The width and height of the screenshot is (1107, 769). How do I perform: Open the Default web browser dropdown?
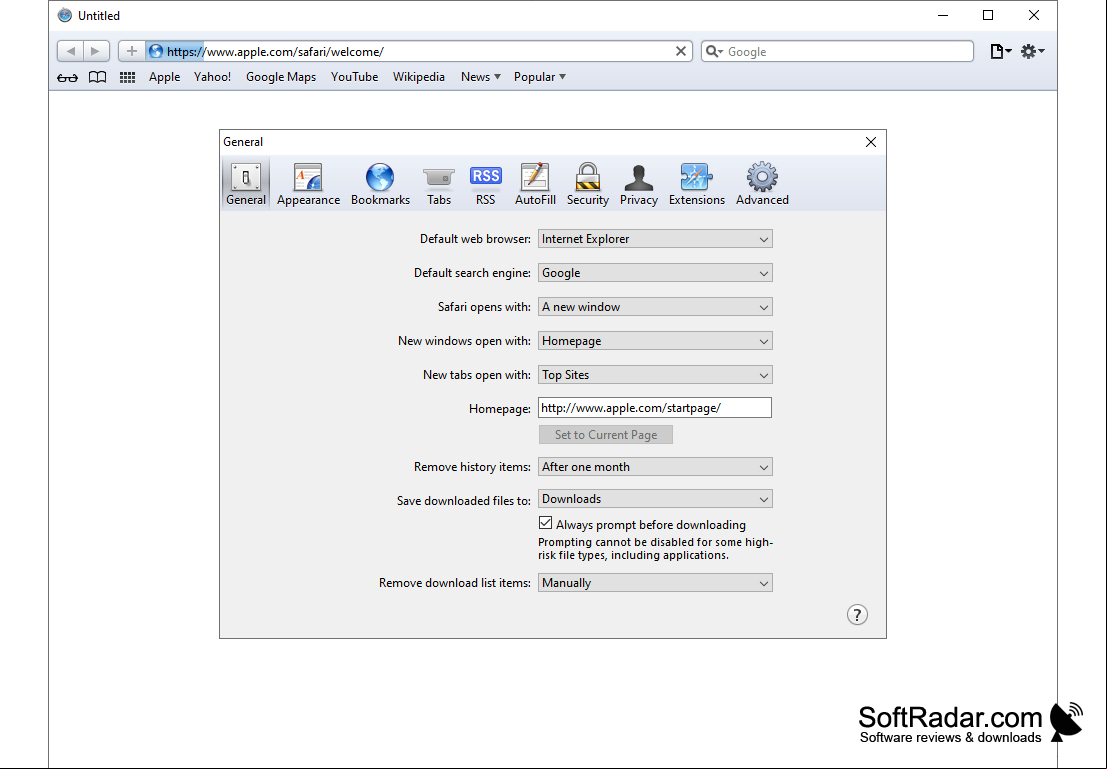(655, 239)
